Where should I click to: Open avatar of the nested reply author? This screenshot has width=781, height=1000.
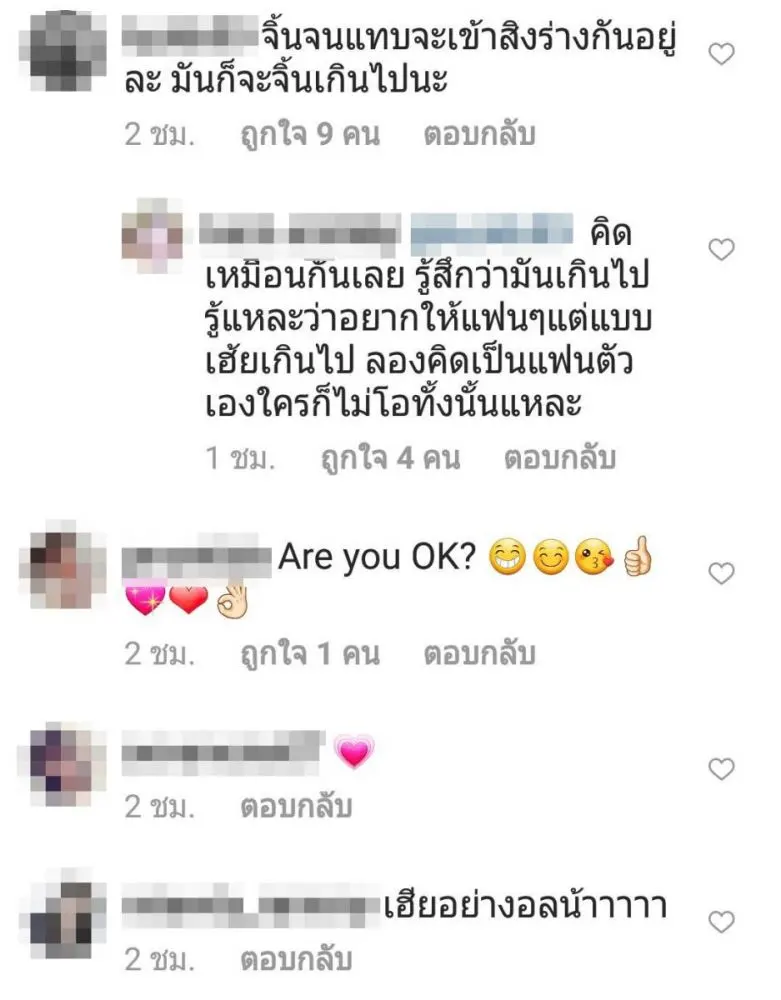coord(153,236)
